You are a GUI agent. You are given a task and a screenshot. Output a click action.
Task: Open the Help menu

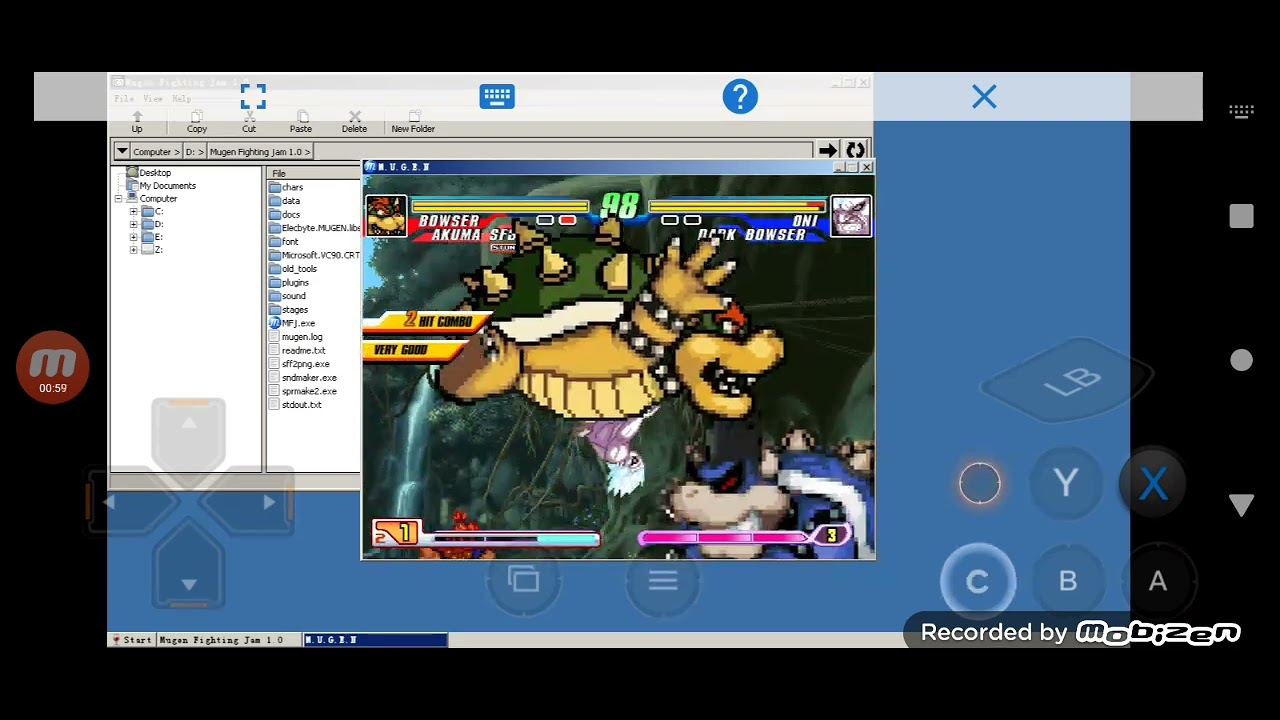click(x=181, y=99)
